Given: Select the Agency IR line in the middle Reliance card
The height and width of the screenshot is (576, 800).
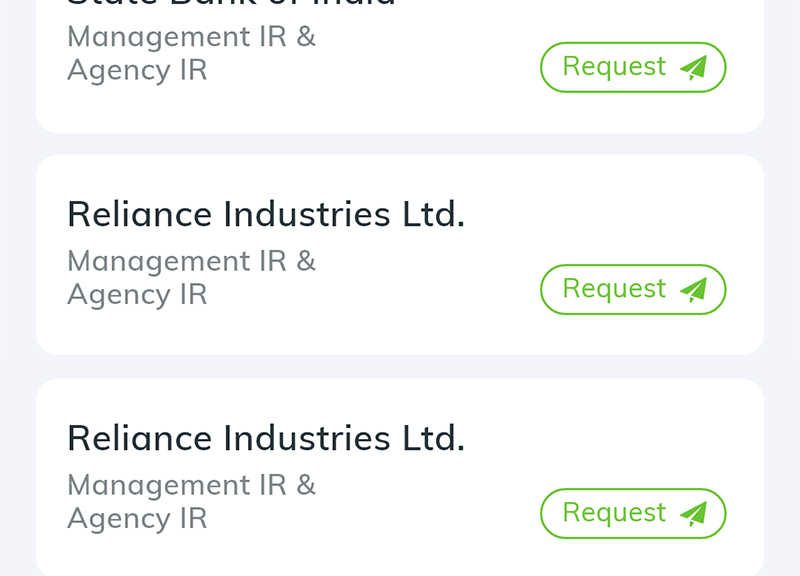Looking at the screenshot, I should click(x=137, y=295).
